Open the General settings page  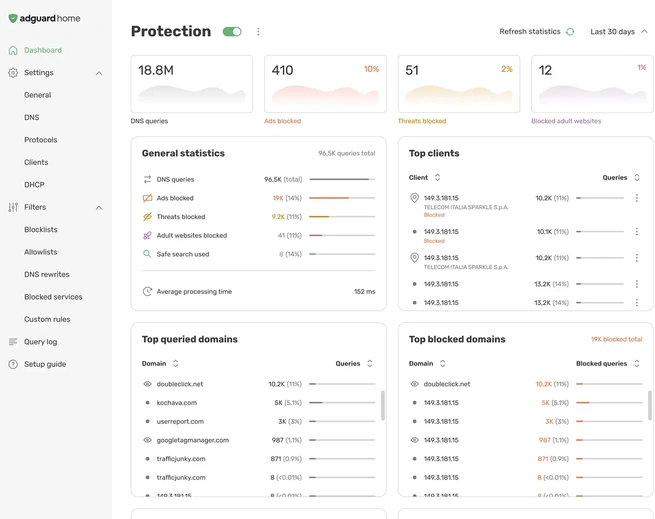[38, 95]
